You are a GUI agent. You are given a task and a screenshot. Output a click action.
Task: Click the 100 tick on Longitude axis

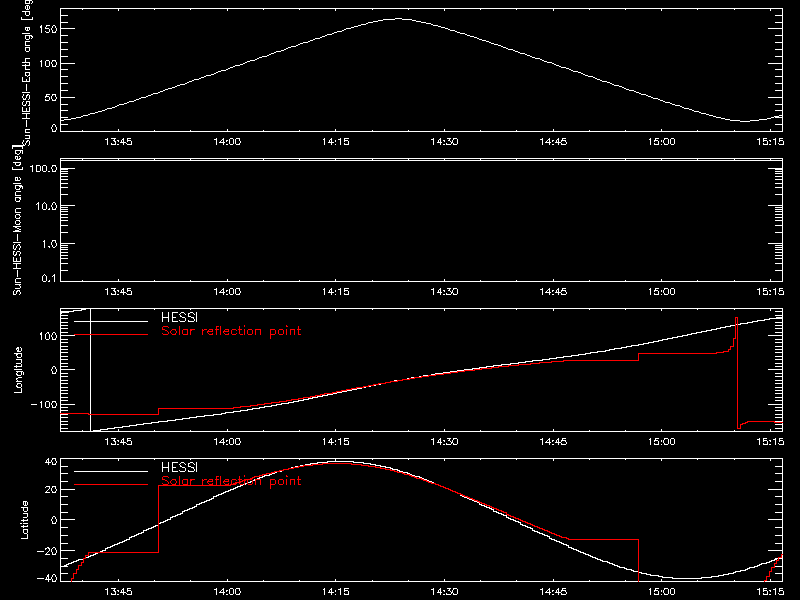(x=48, y=336)
